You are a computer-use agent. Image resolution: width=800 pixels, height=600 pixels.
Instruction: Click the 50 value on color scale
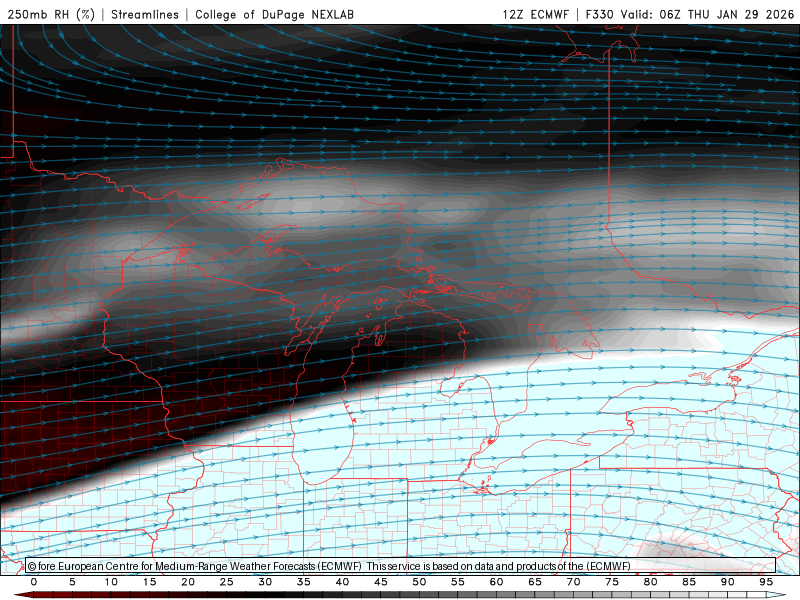(x=419, y=582)
